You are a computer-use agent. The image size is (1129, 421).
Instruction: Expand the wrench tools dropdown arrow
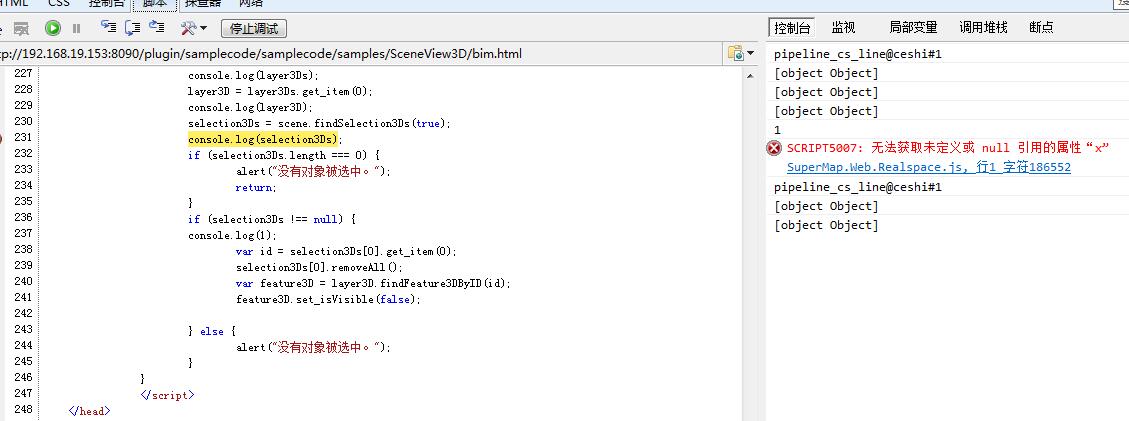click(203, 29)
